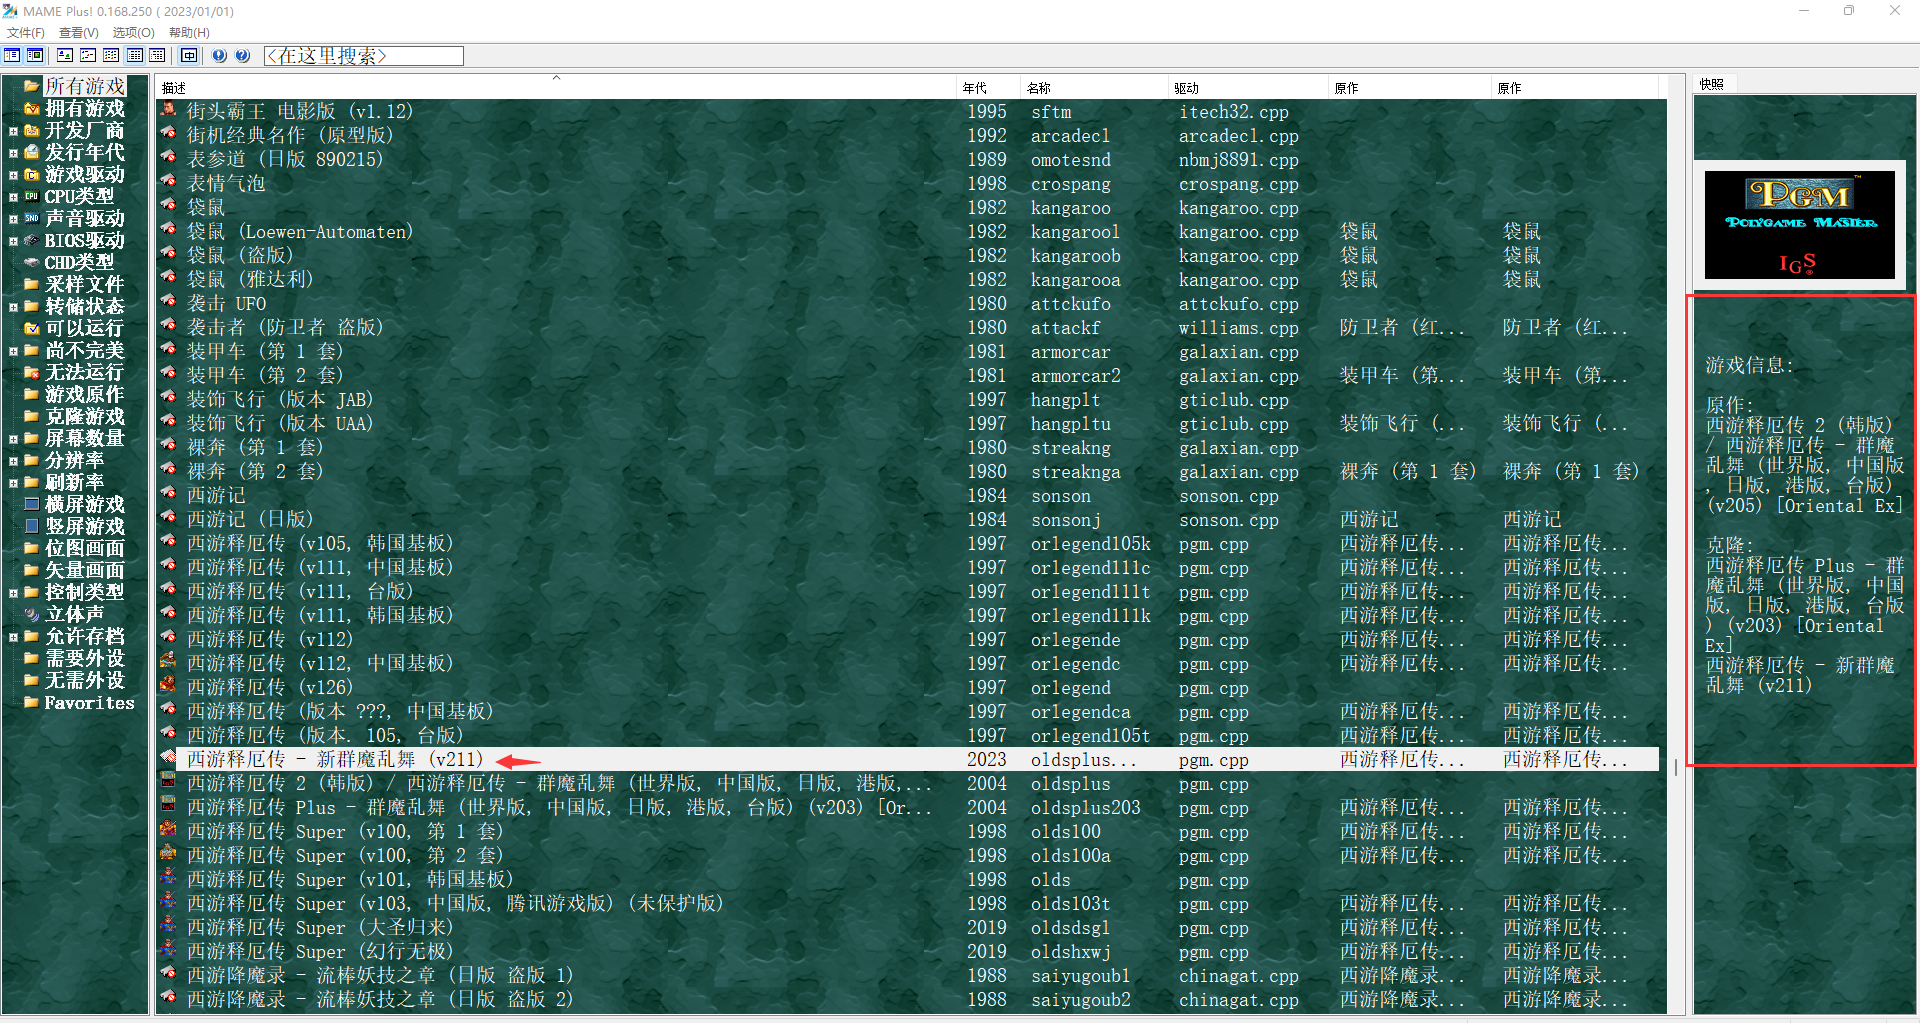Click the Help question mark icon
The height and width of the screenshot is (1023, 1920).
(x=242, y=56)
